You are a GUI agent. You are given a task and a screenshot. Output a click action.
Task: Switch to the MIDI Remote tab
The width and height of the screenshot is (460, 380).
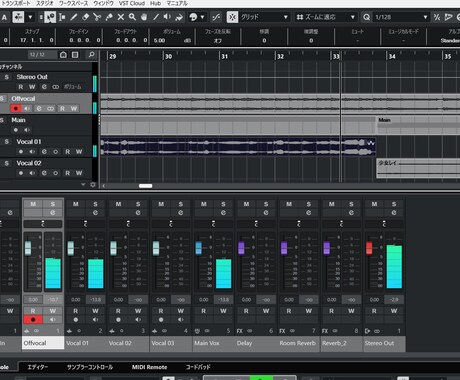point(149,367)
